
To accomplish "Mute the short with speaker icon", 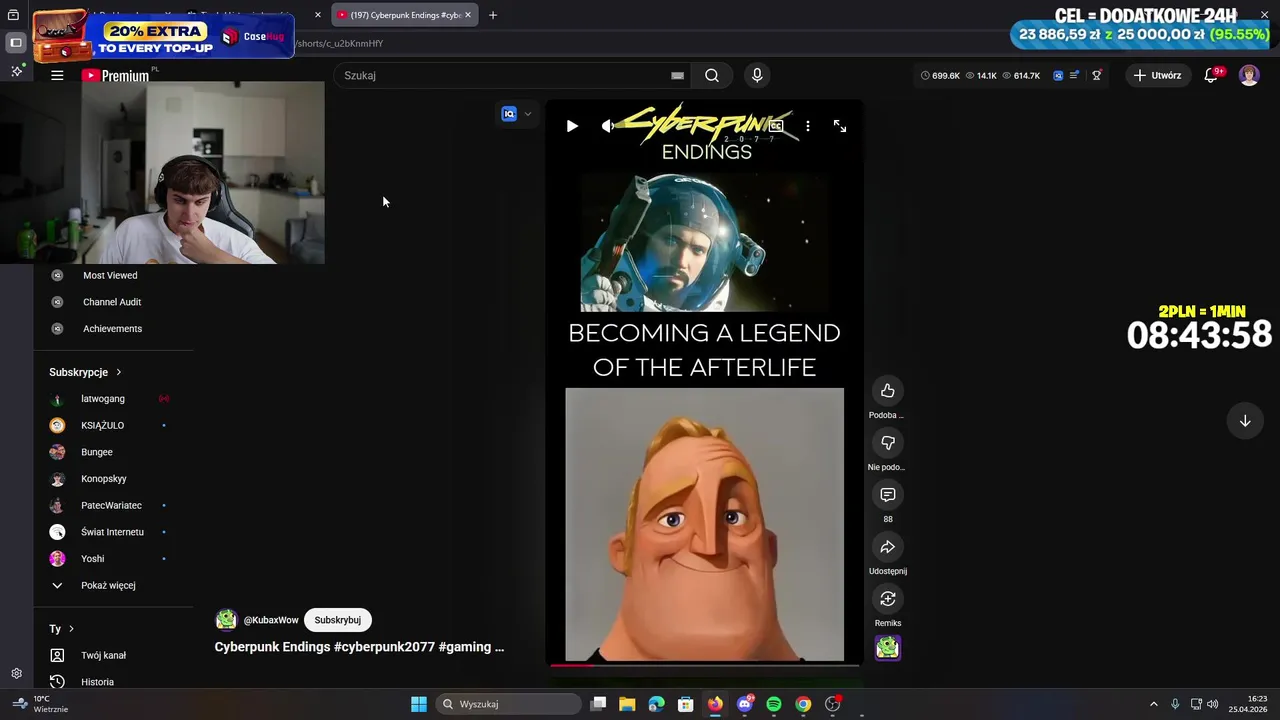I will pos(608,126).
